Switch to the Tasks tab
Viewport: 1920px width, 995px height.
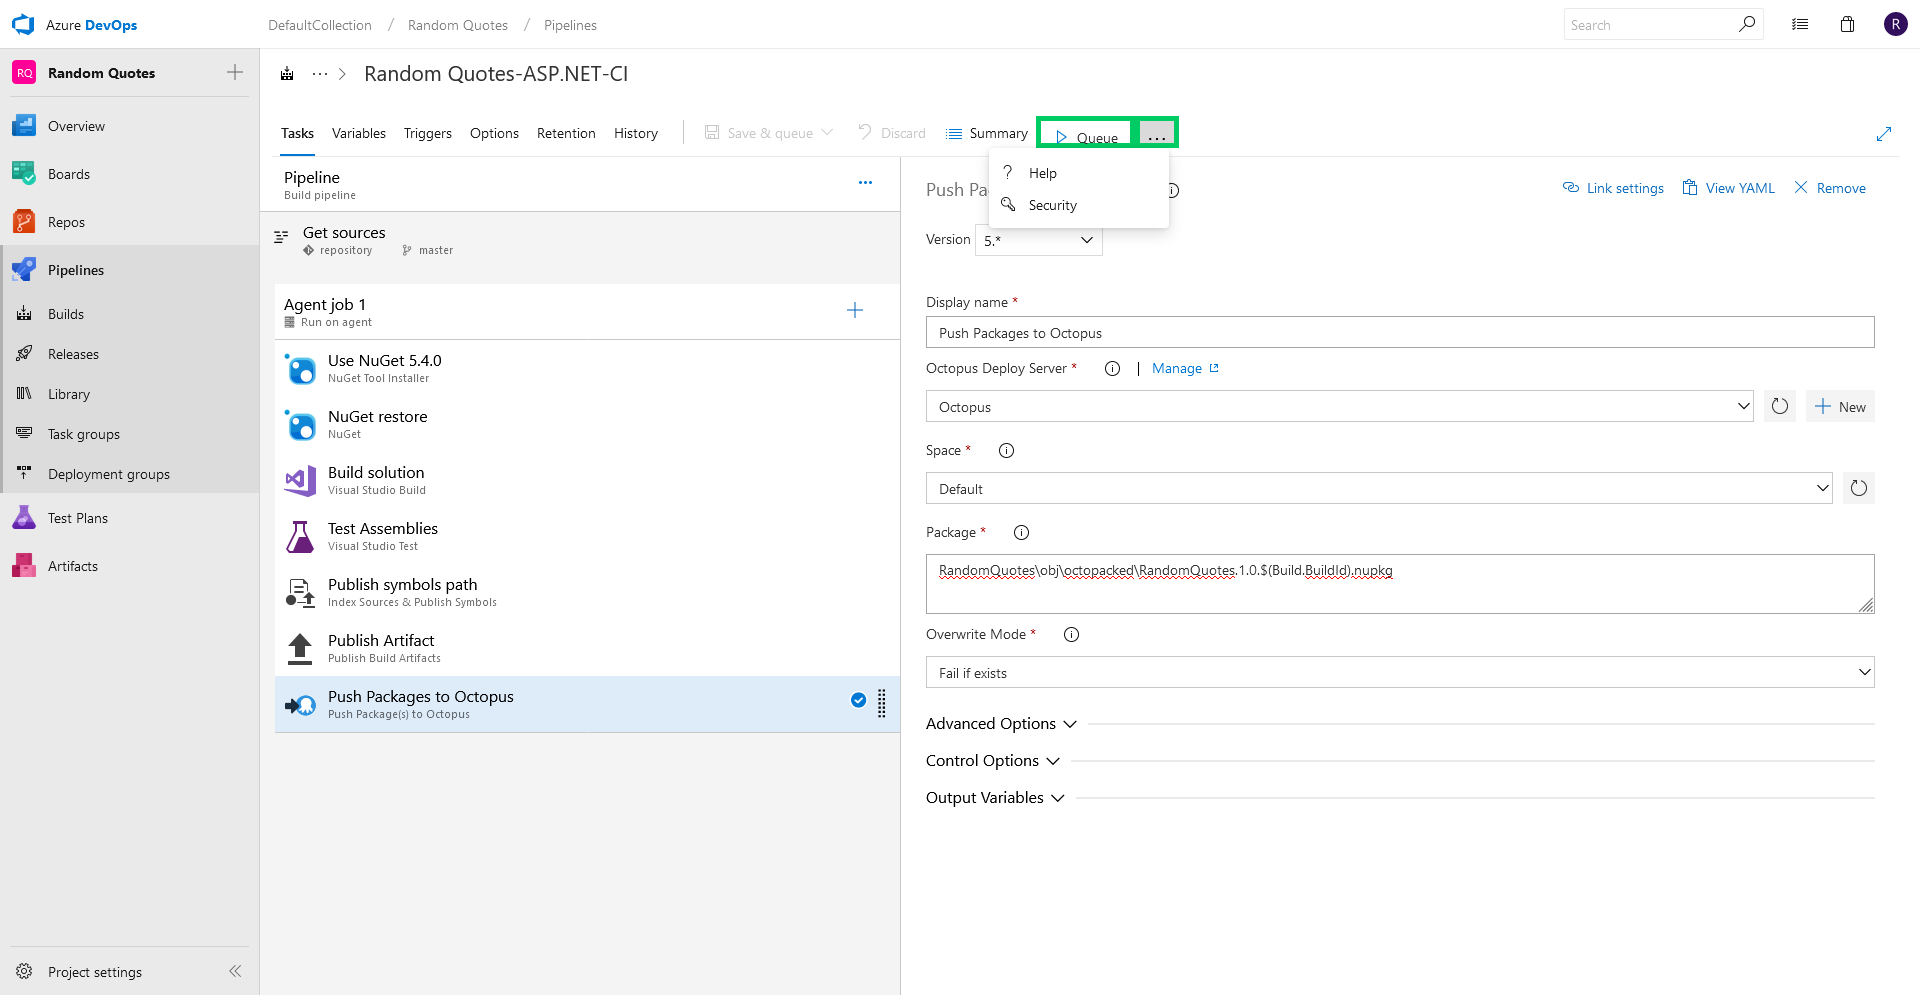pyautogui.click(x=297, y=133)
